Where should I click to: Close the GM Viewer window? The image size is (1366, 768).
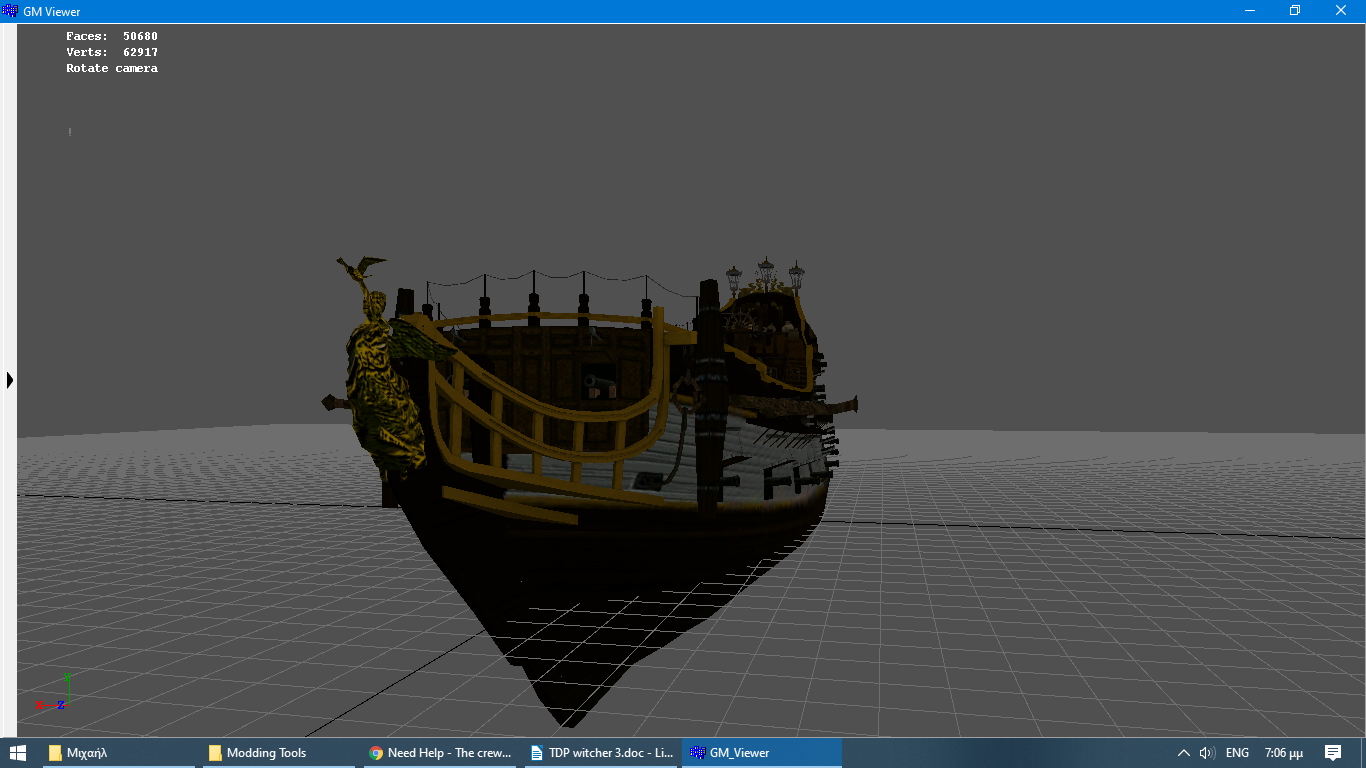pos(1341,11)
